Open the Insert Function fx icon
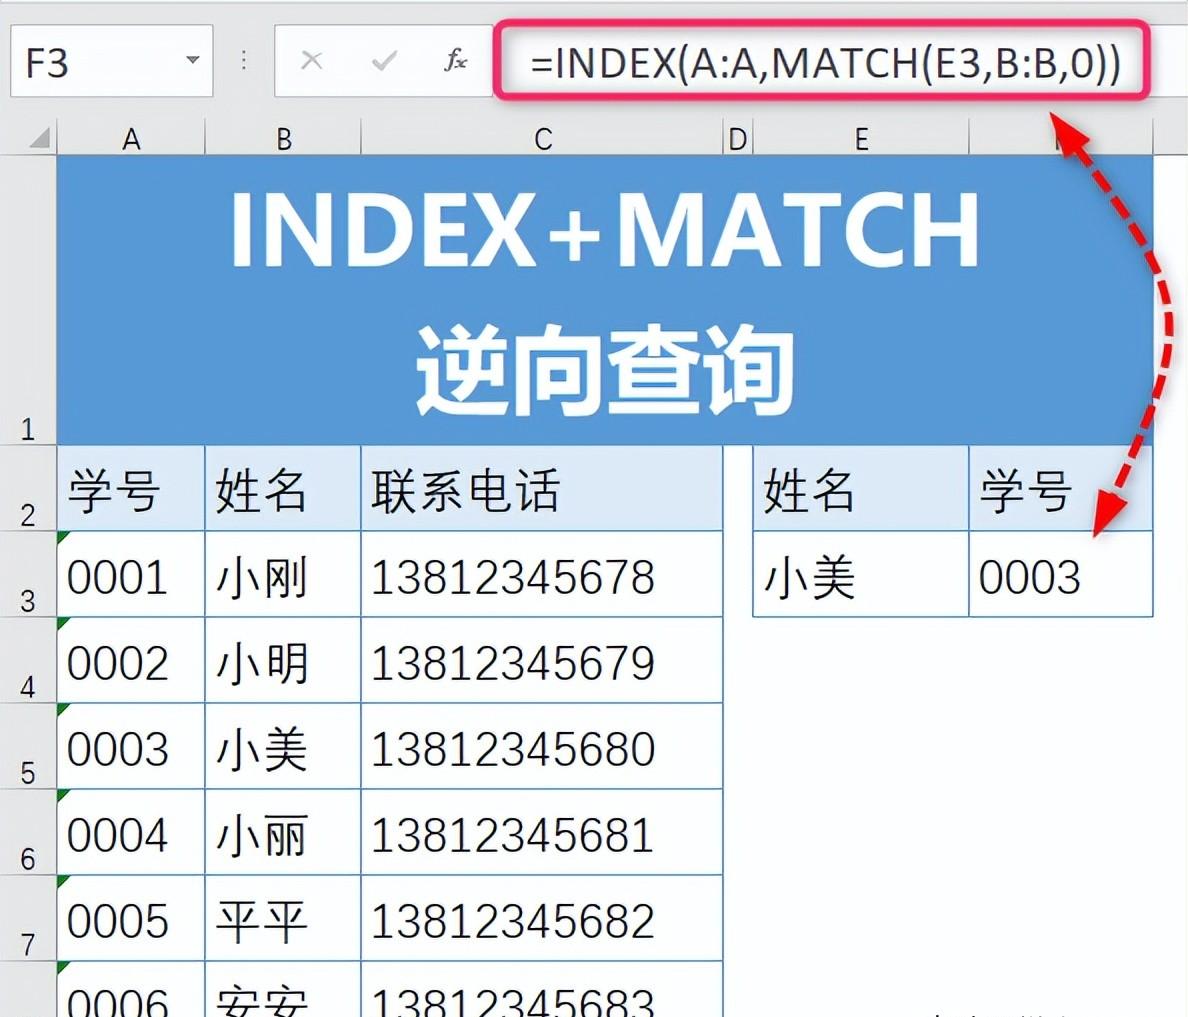 [455, 60]
